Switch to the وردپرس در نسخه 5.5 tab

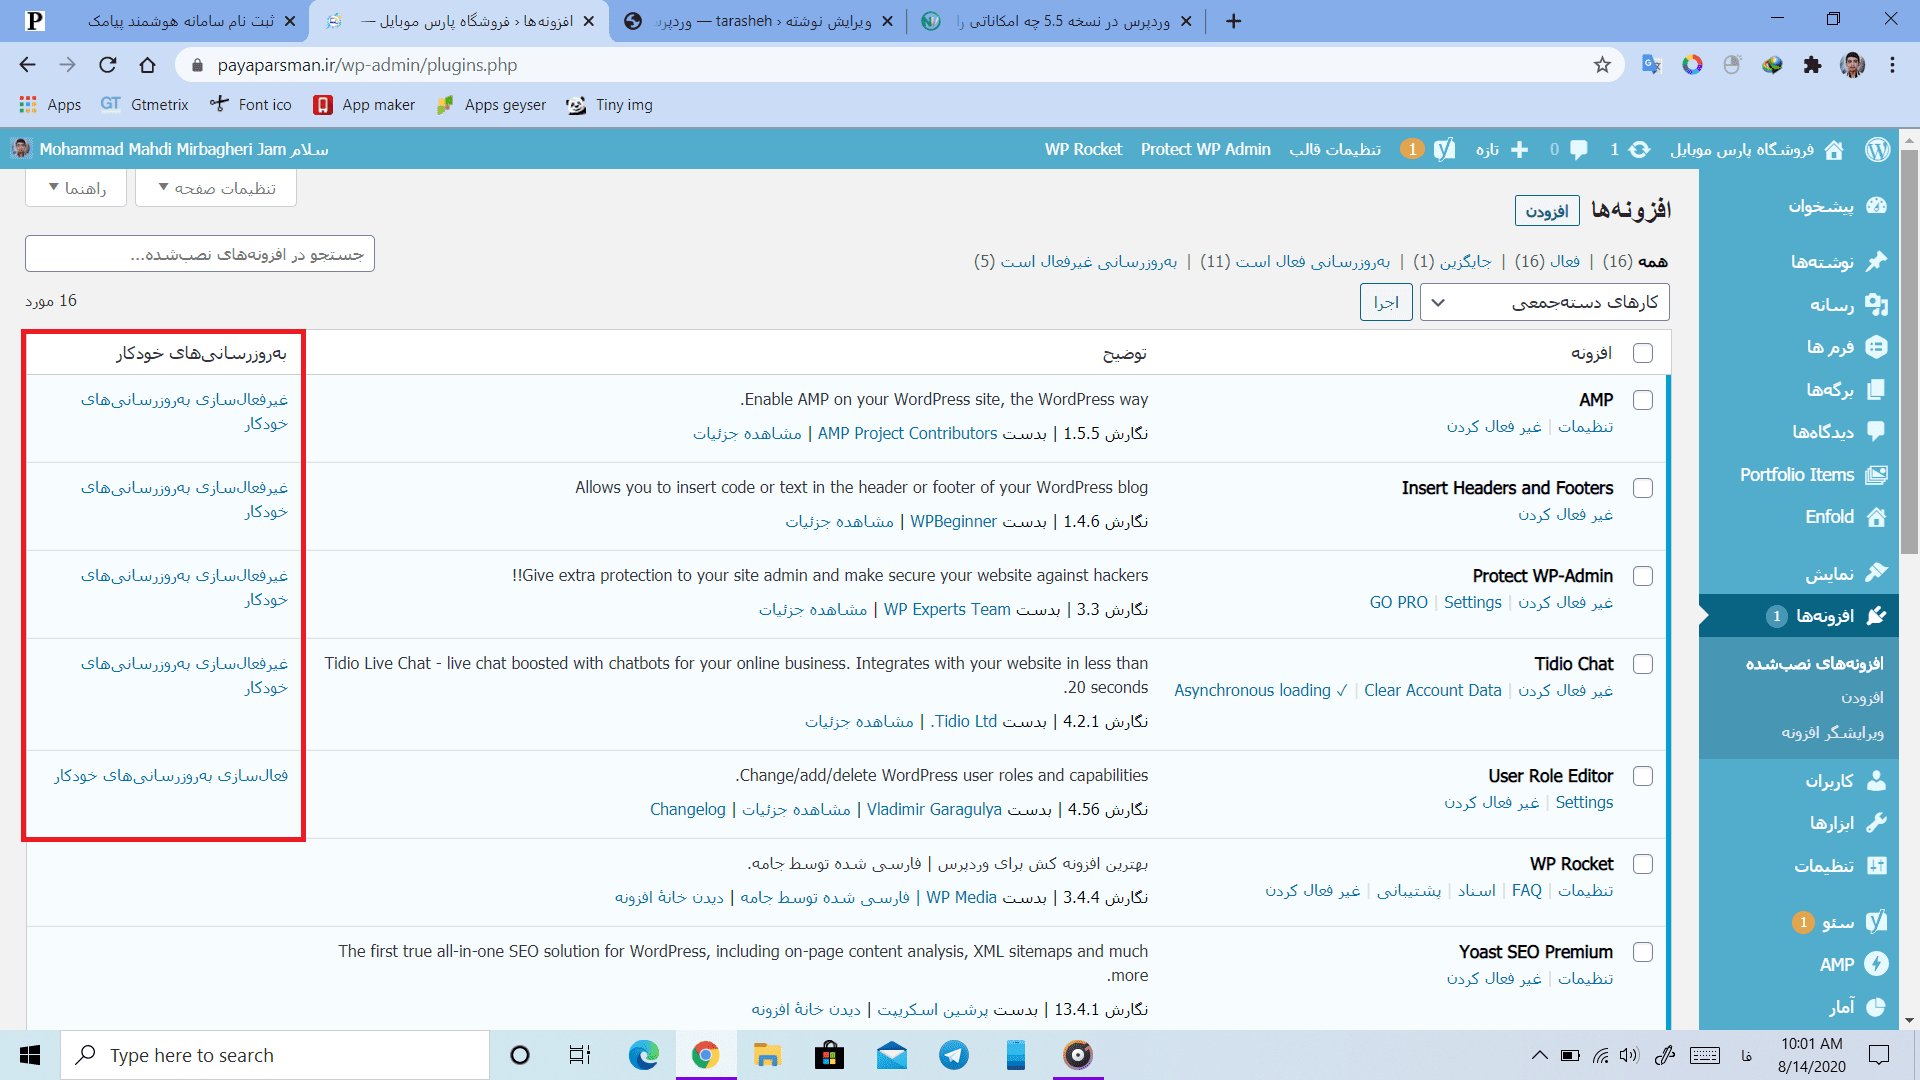(1056, 21)
